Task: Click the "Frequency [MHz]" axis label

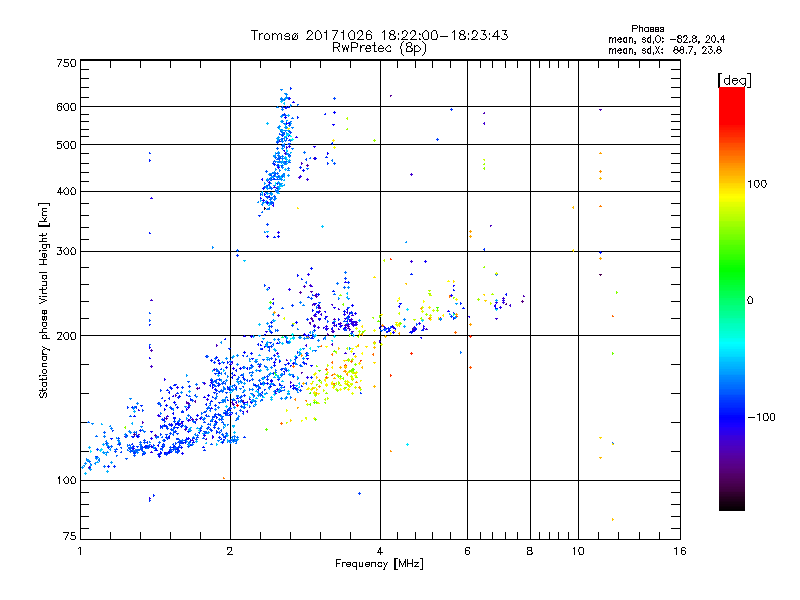Action: pos(379,564)
